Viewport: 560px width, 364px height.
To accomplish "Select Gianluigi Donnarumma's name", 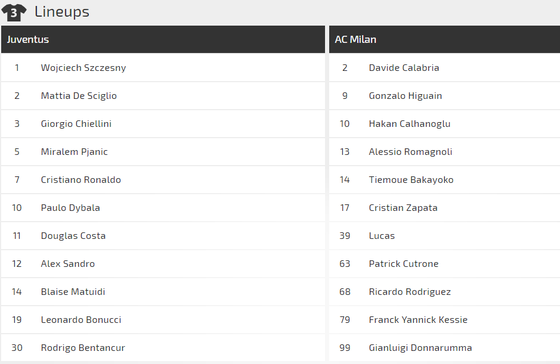I will [420, 348].
